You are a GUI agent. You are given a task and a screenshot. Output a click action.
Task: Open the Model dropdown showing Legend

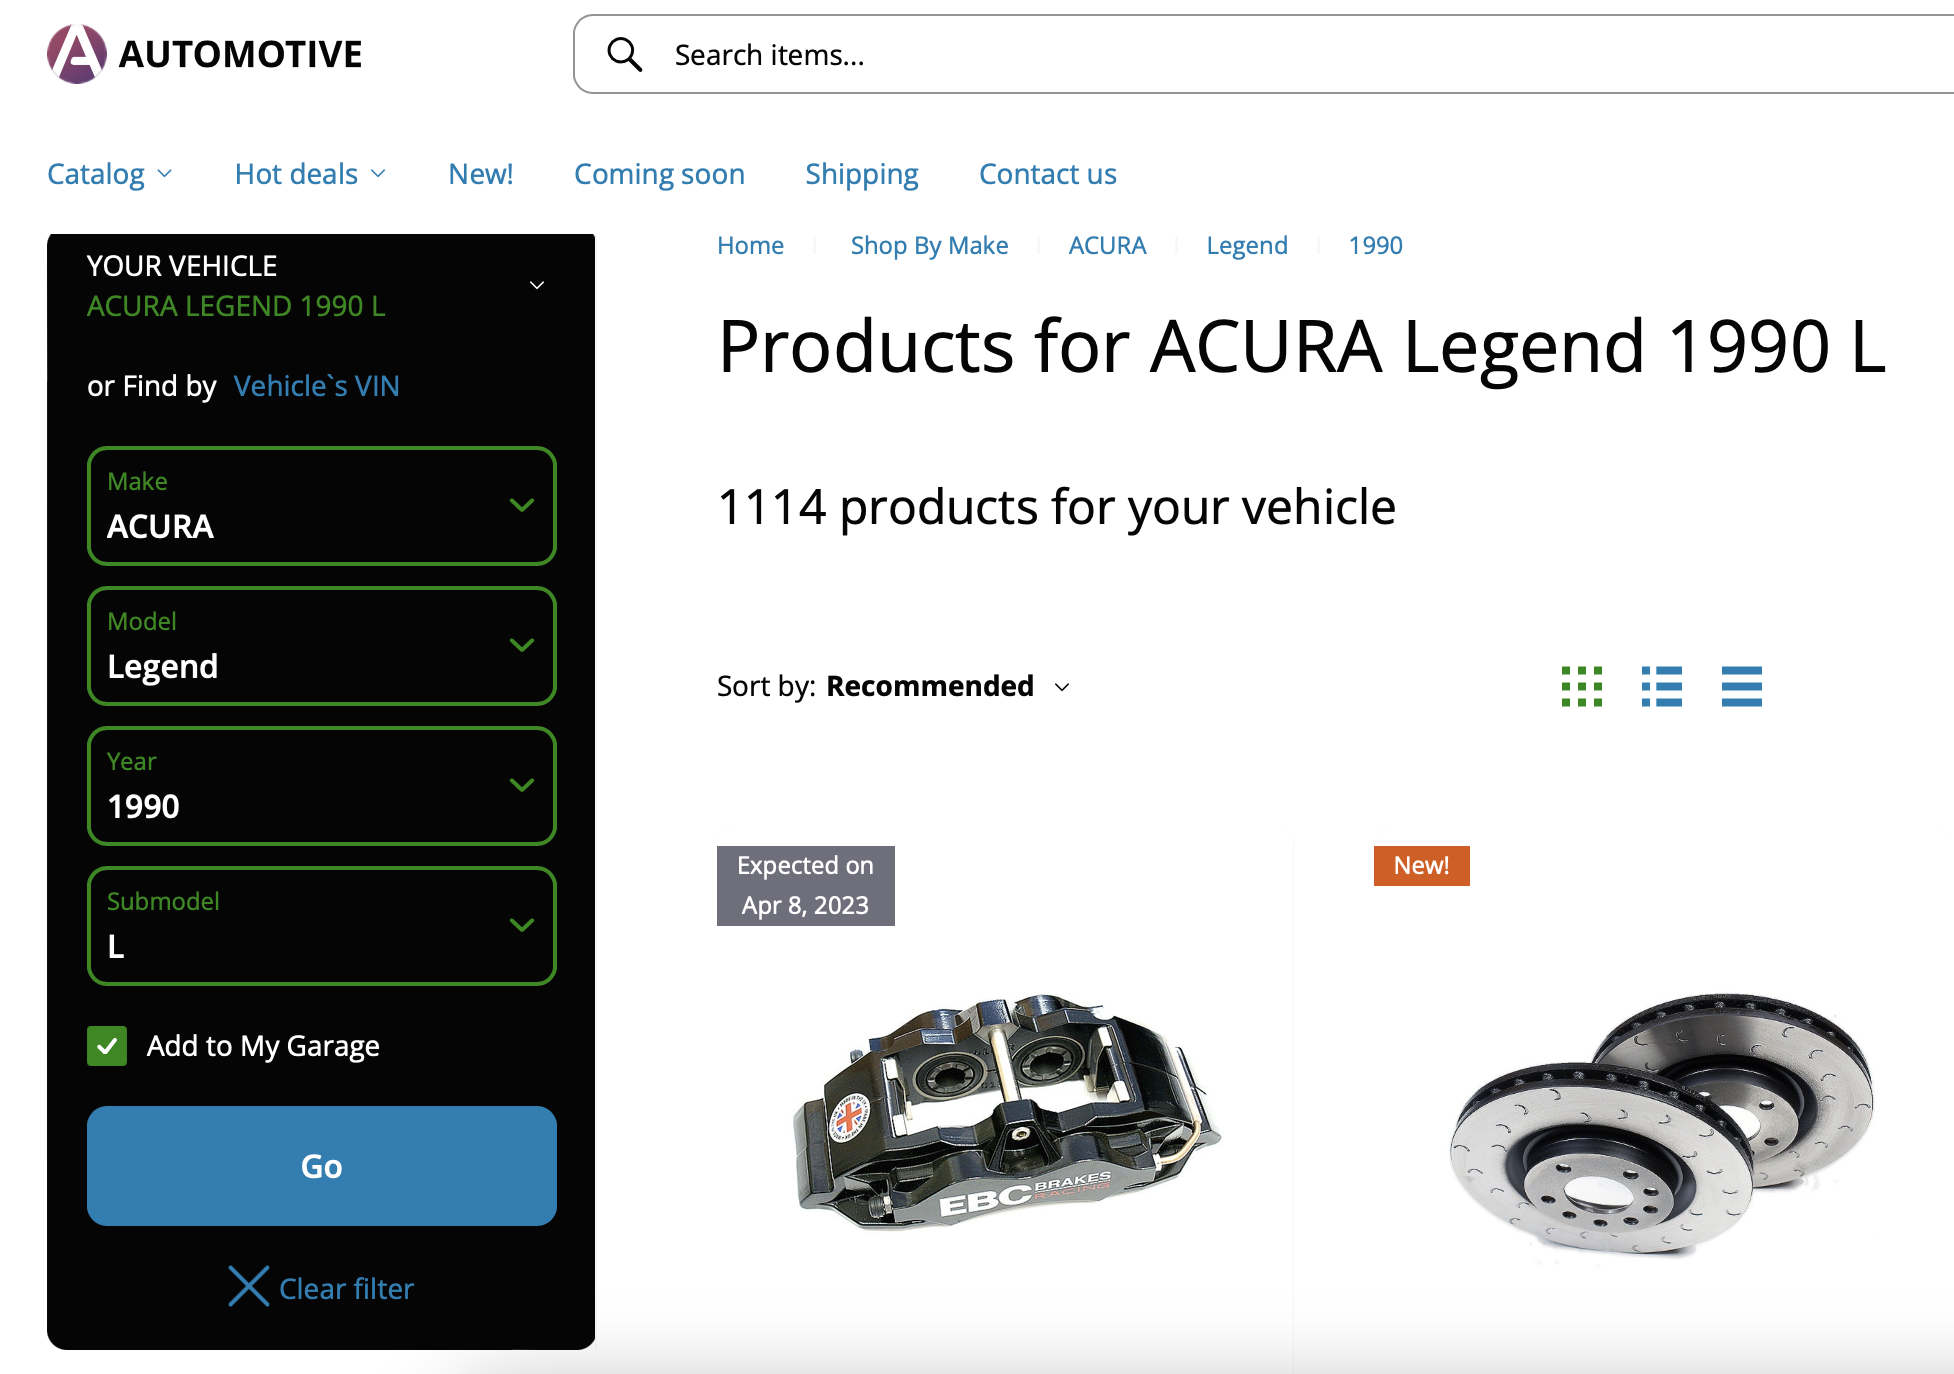(322, 646)
